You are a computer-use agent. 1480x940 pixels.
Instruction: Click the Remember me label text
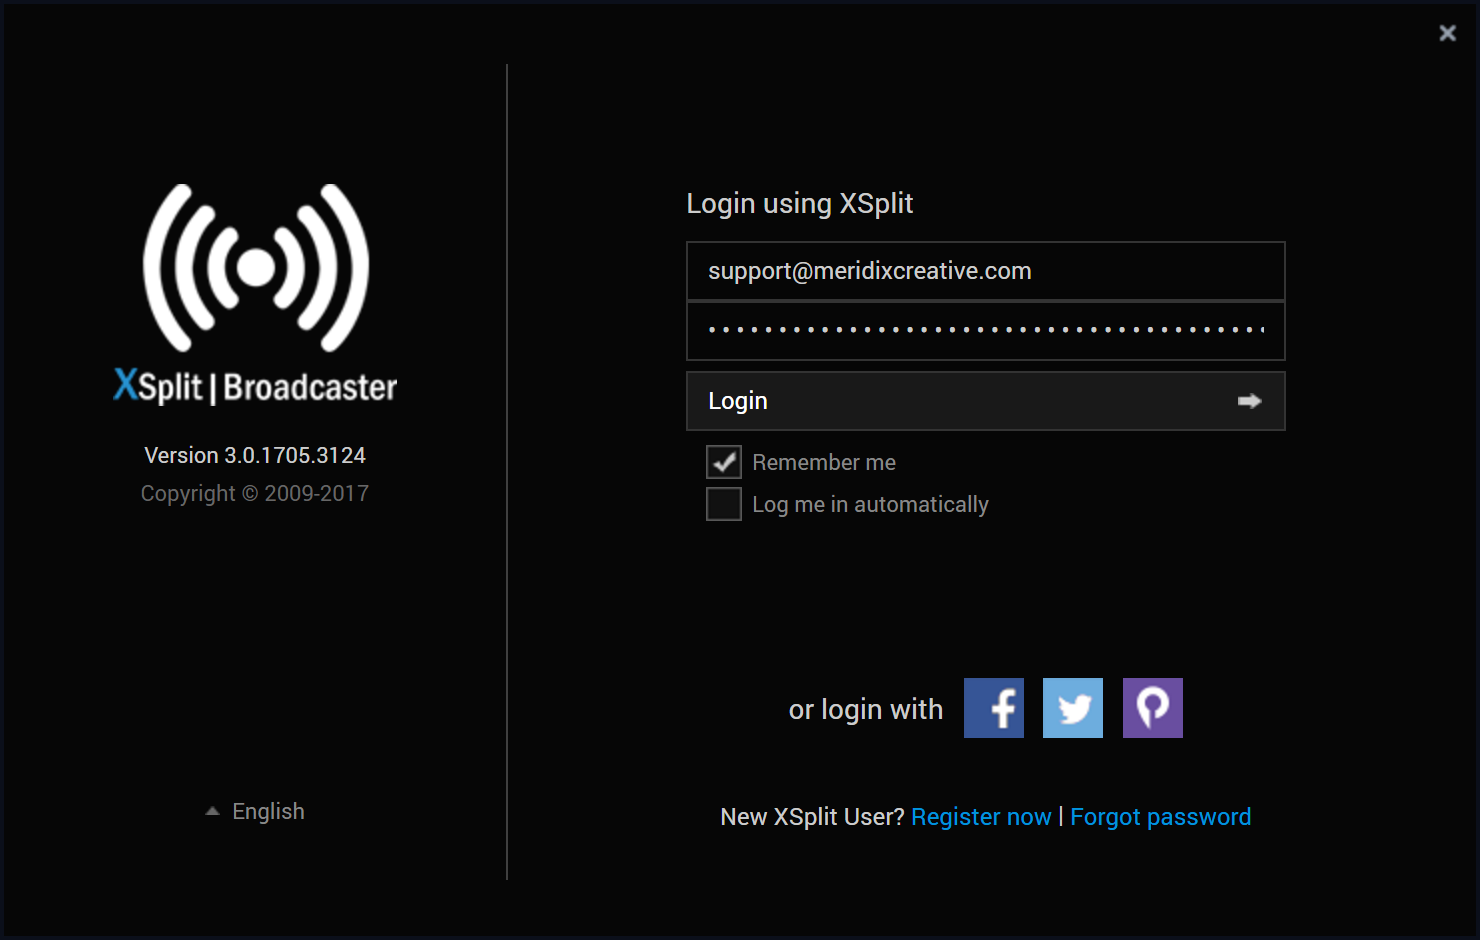tap(824, 462)
